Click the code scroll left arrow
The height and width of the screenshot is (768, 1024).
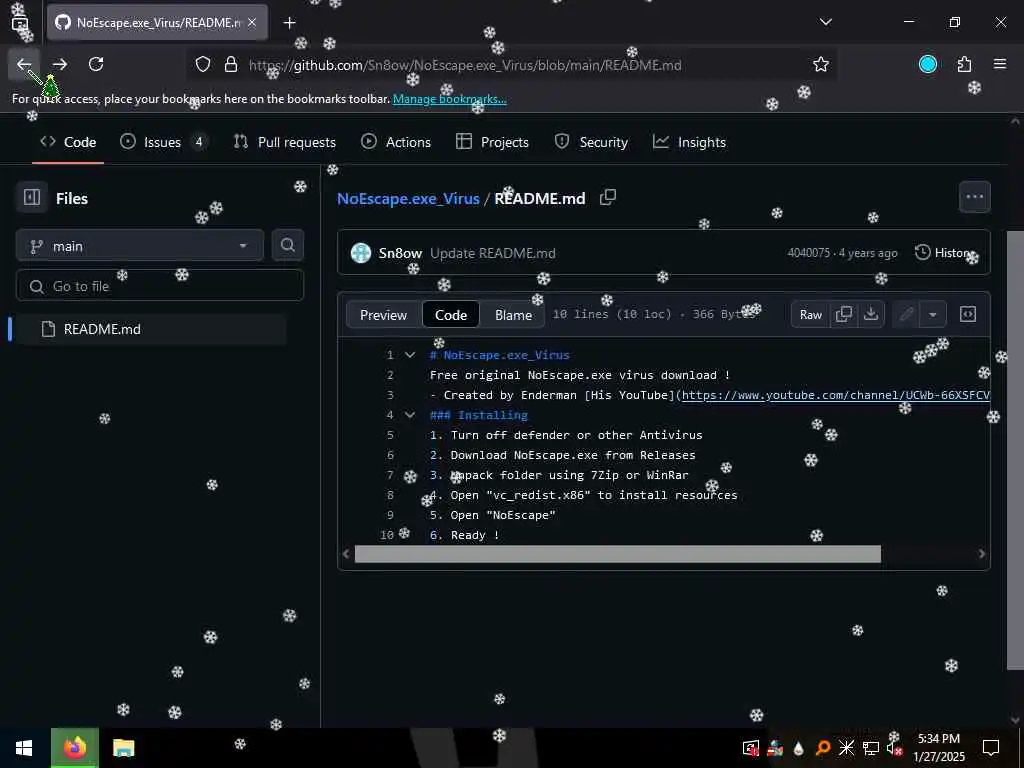click(346, 554)
